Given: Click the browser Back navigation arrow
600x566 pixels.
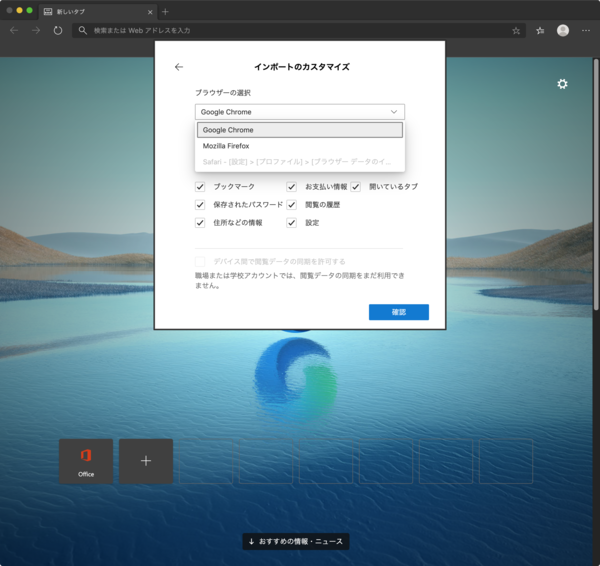Looking at the screenshot, I should (x=14, y=30).
